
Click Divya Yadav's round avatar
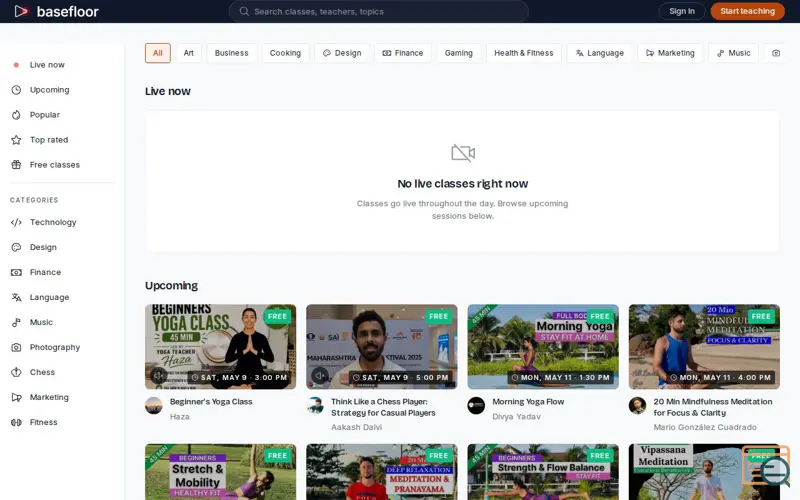(476, 406)
